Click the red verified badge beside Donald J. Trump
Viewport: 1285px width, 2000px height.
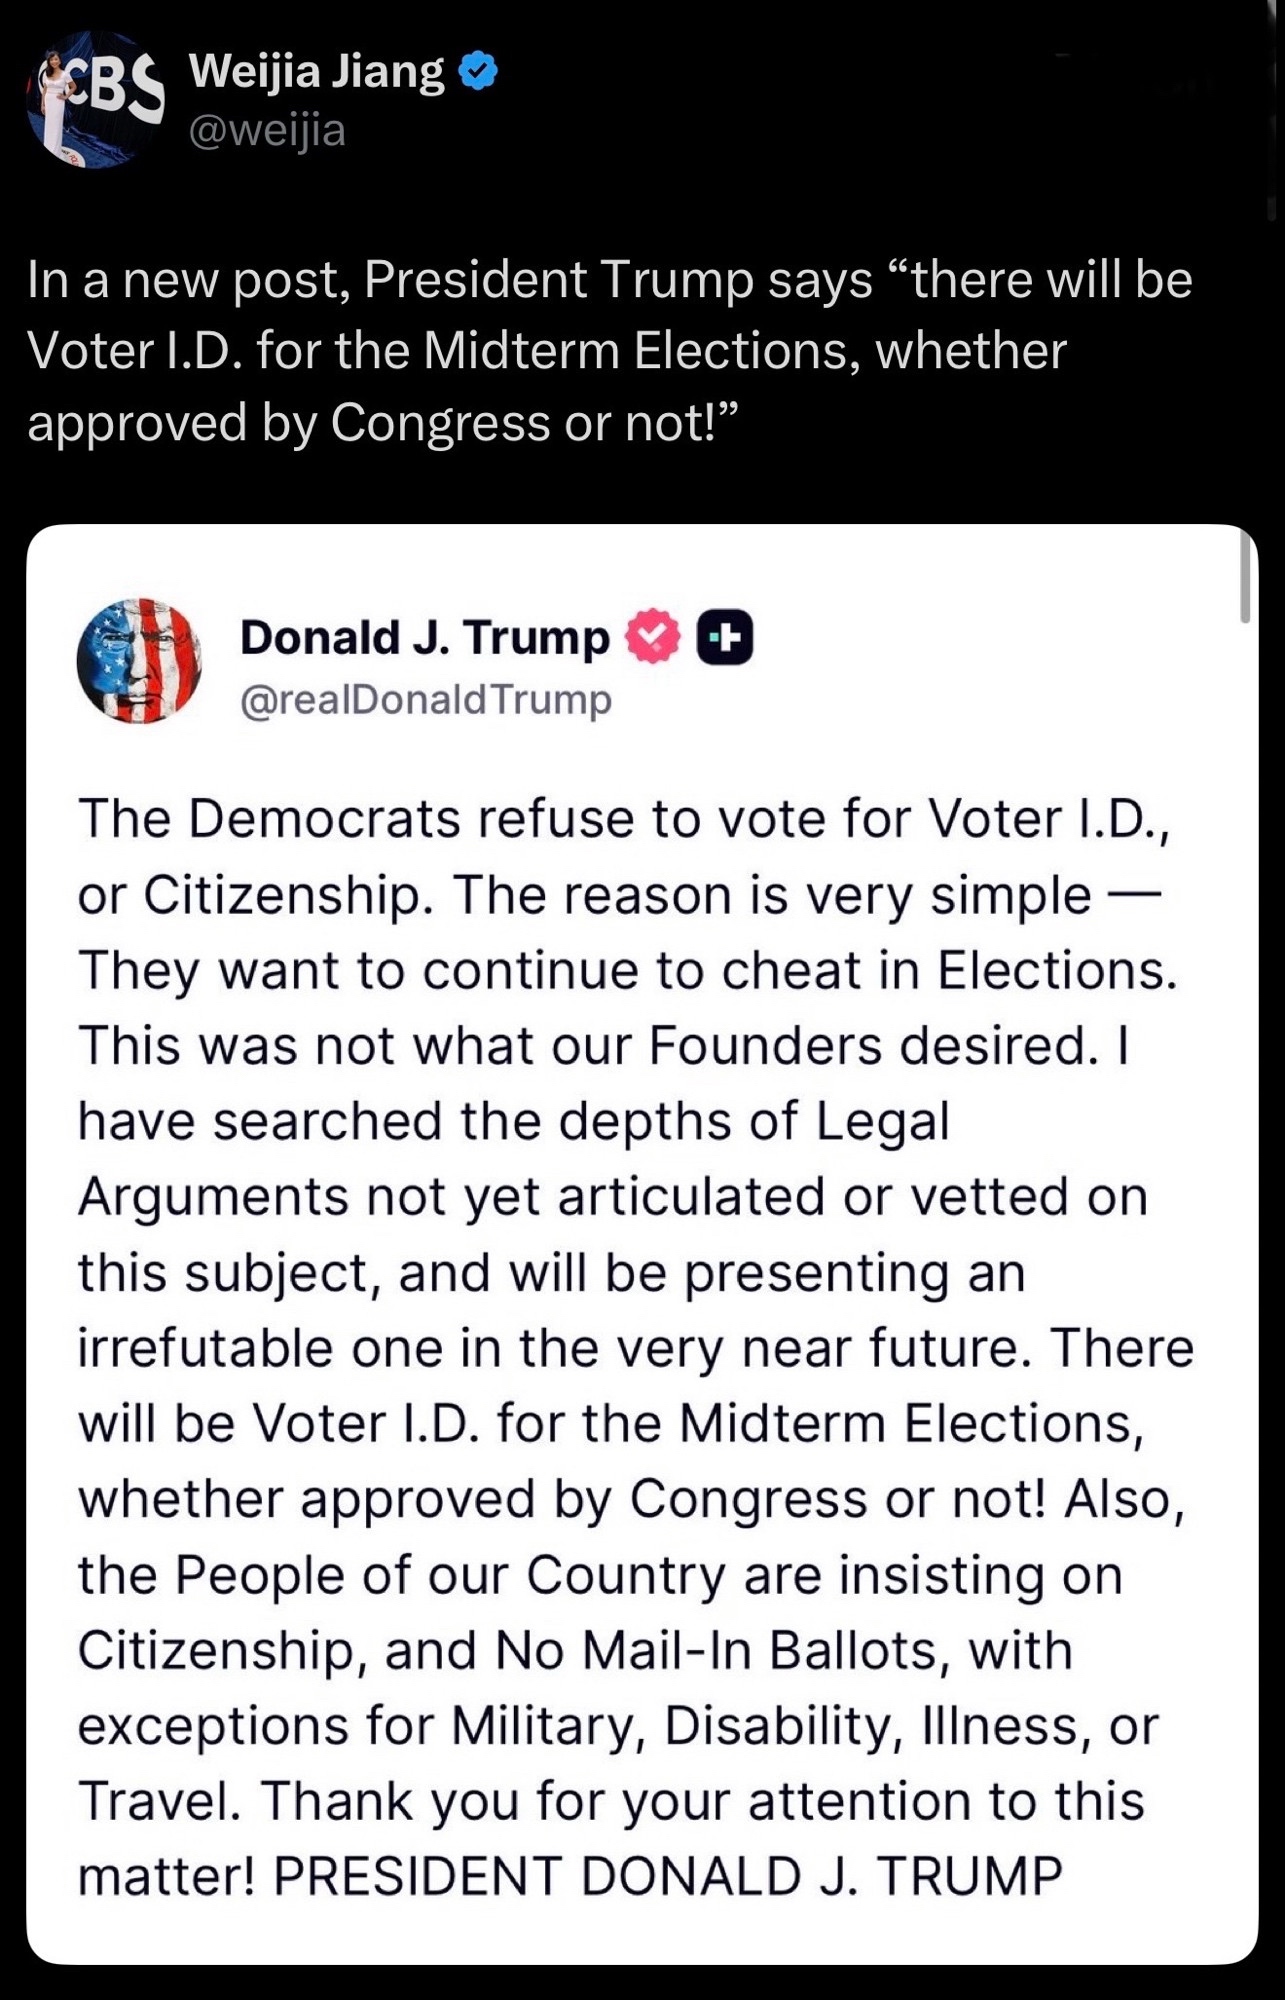[652, 637]
